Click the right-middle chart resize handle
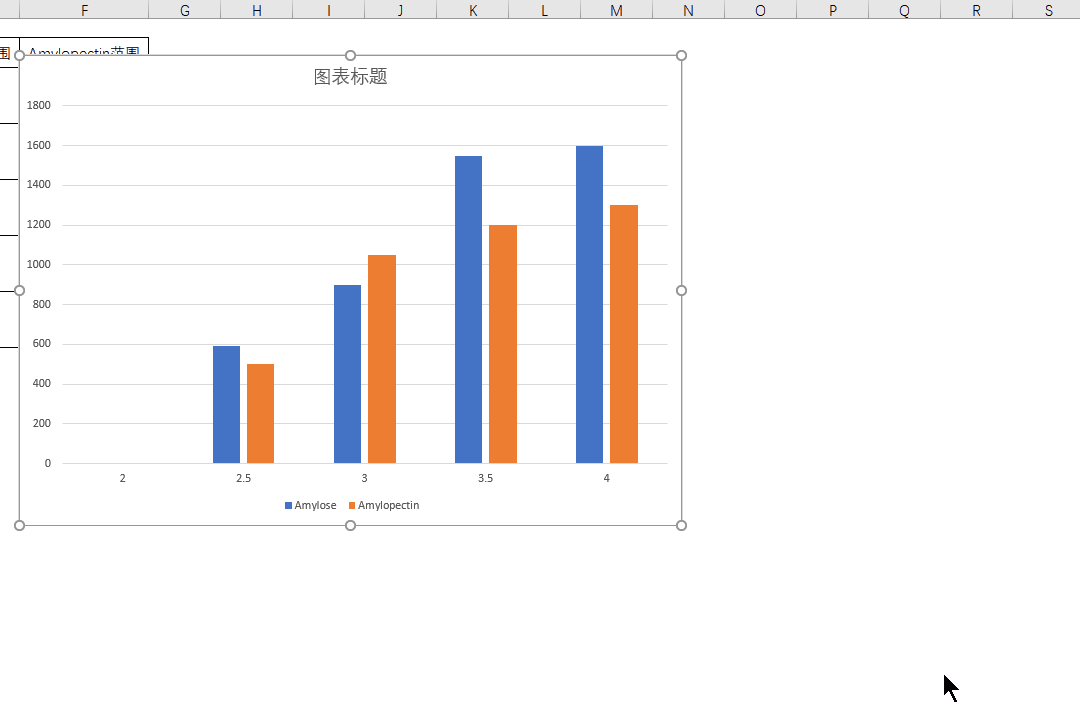Screen dimensions: 1080x720 (681, 291)
